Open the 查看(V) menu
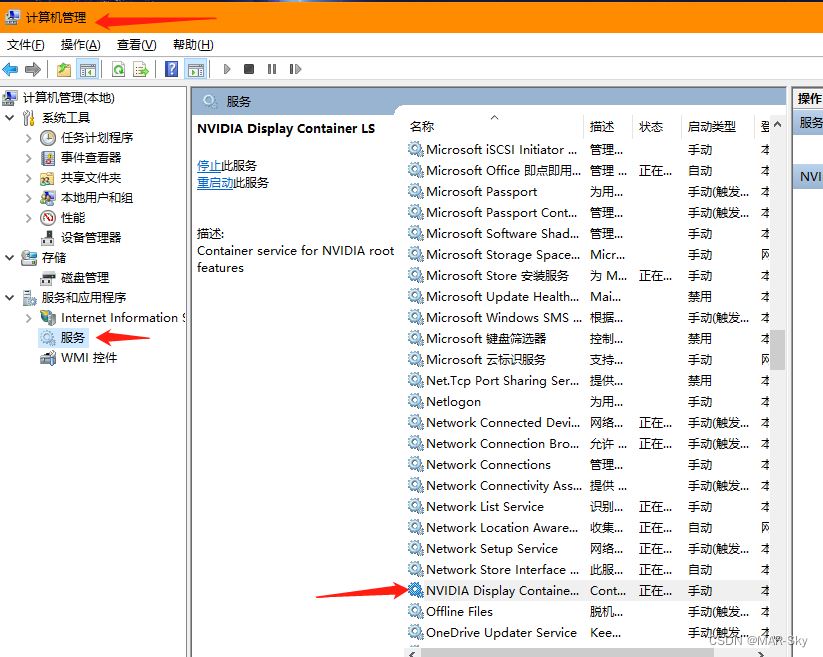Image resolution: width=823 pixels, height=657 pixels. click(136, 45)
